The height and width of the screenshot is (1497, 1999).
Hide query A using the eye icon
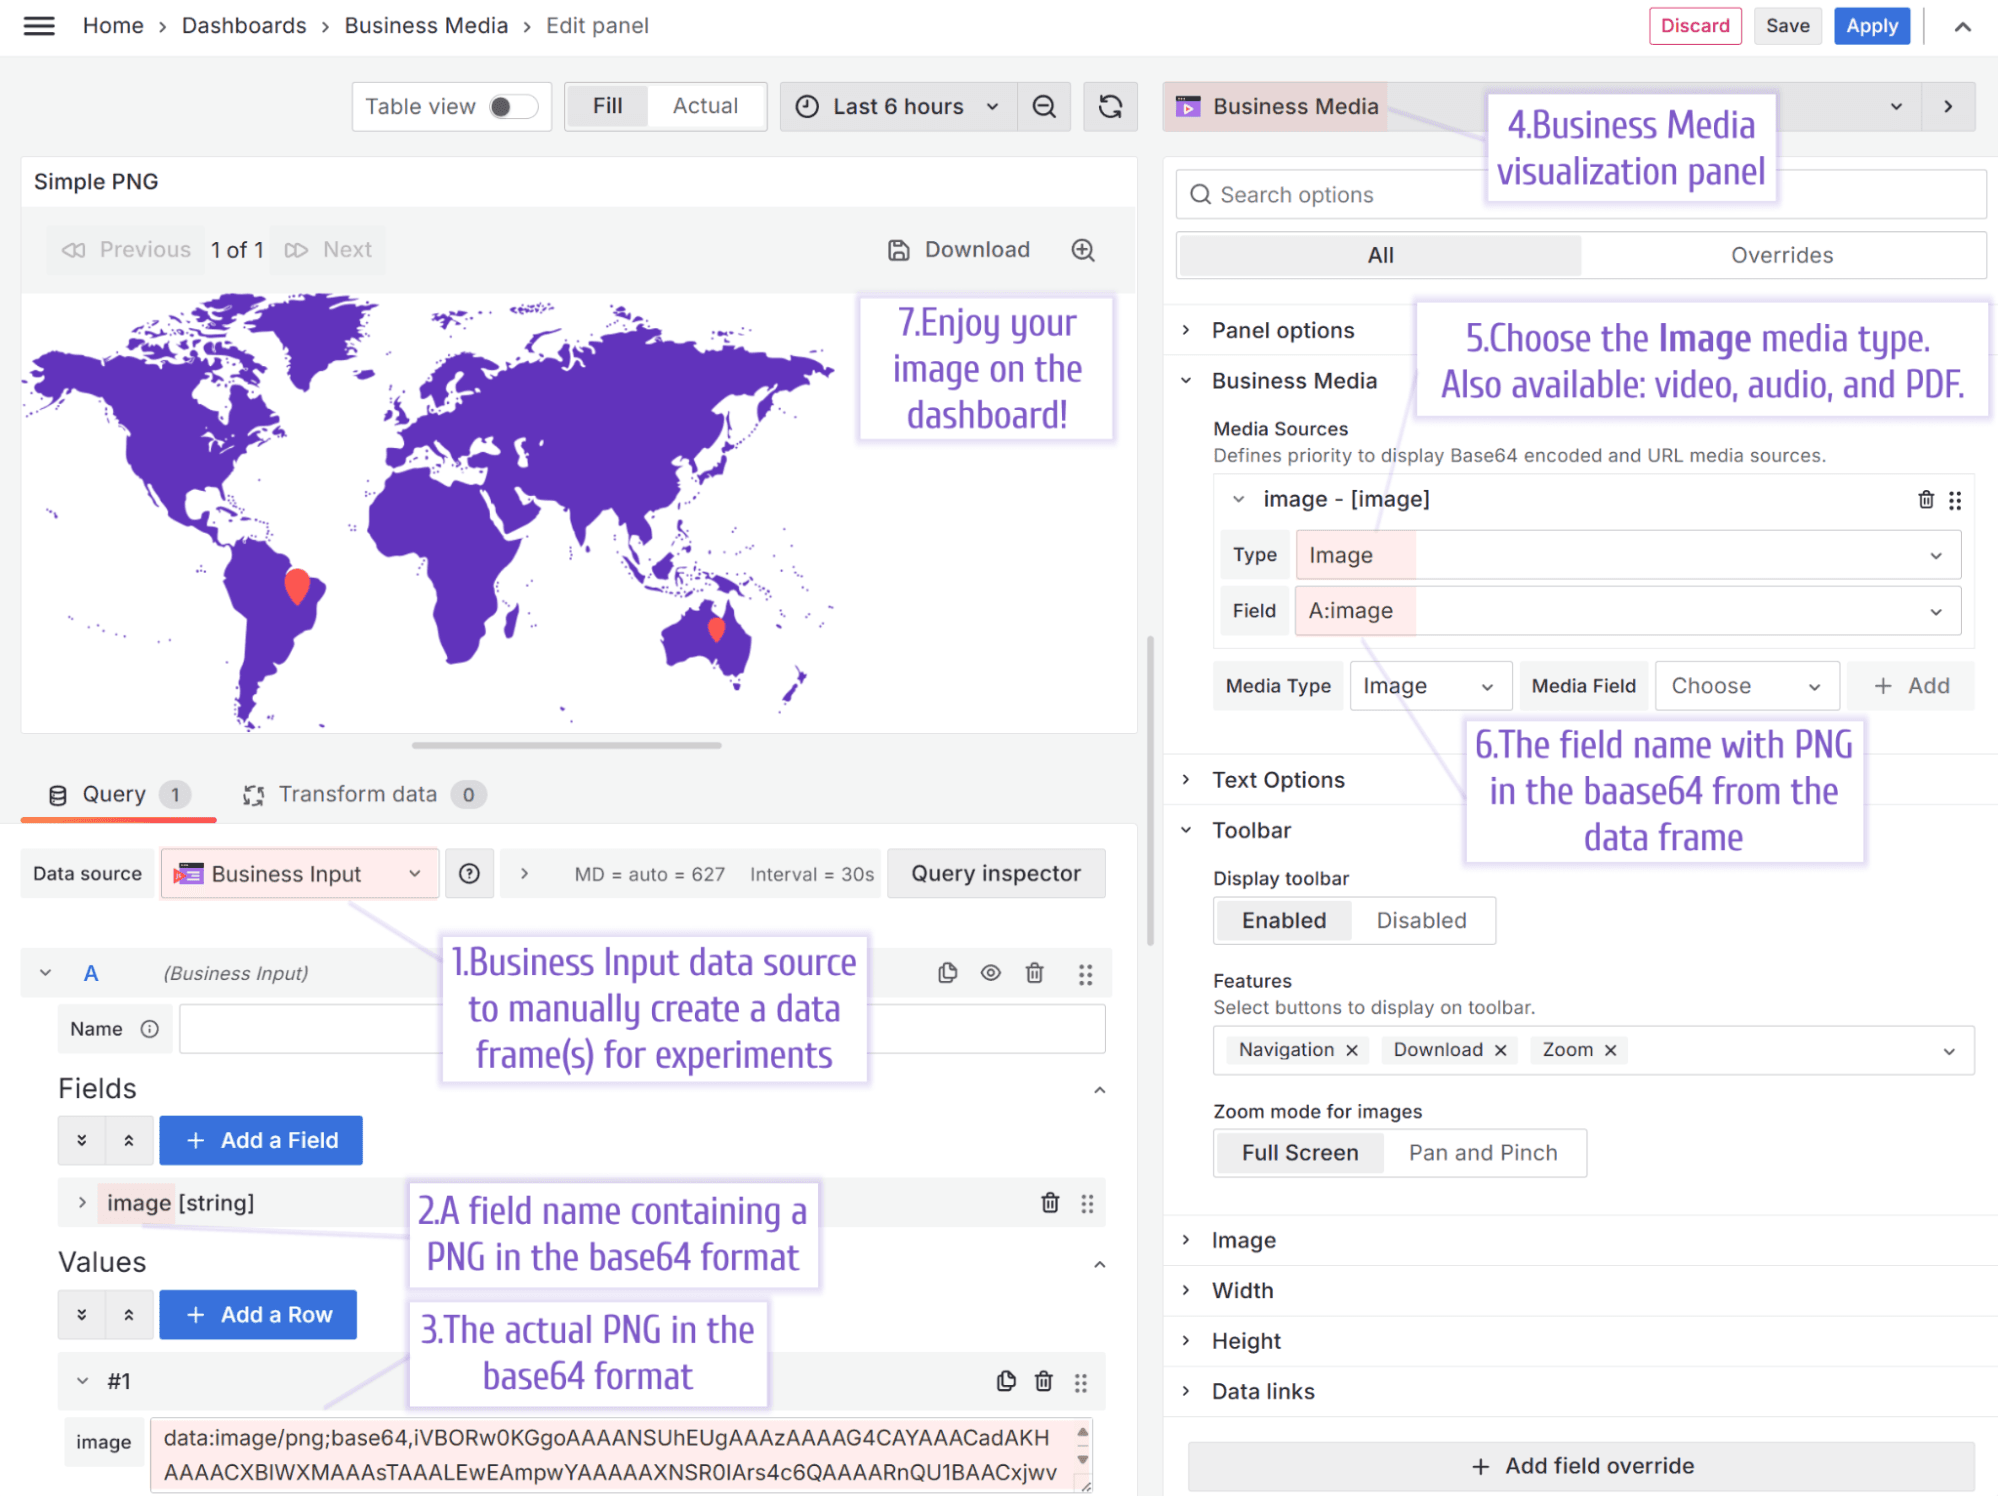tap(990, 972)
